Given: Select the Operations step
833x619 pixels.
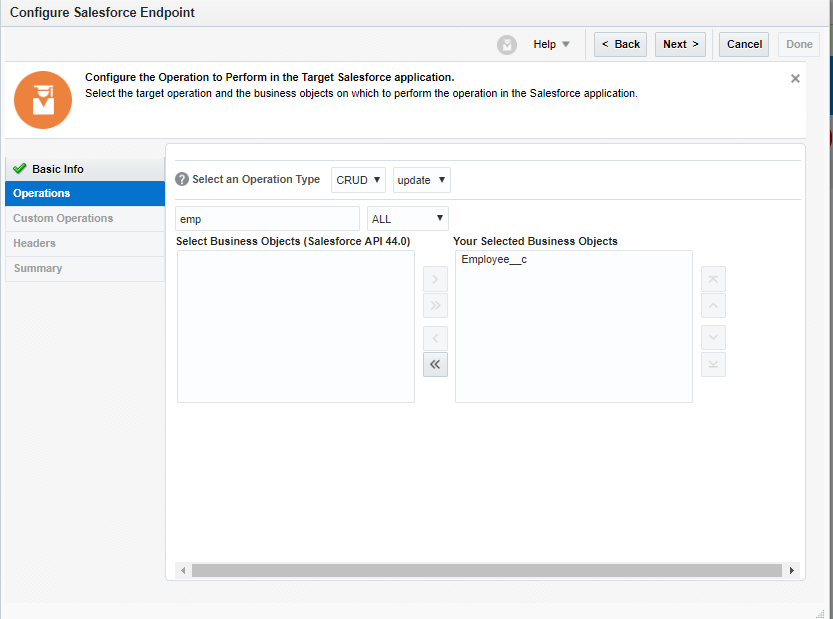Looking at the screenshot, I should (85, 193).
